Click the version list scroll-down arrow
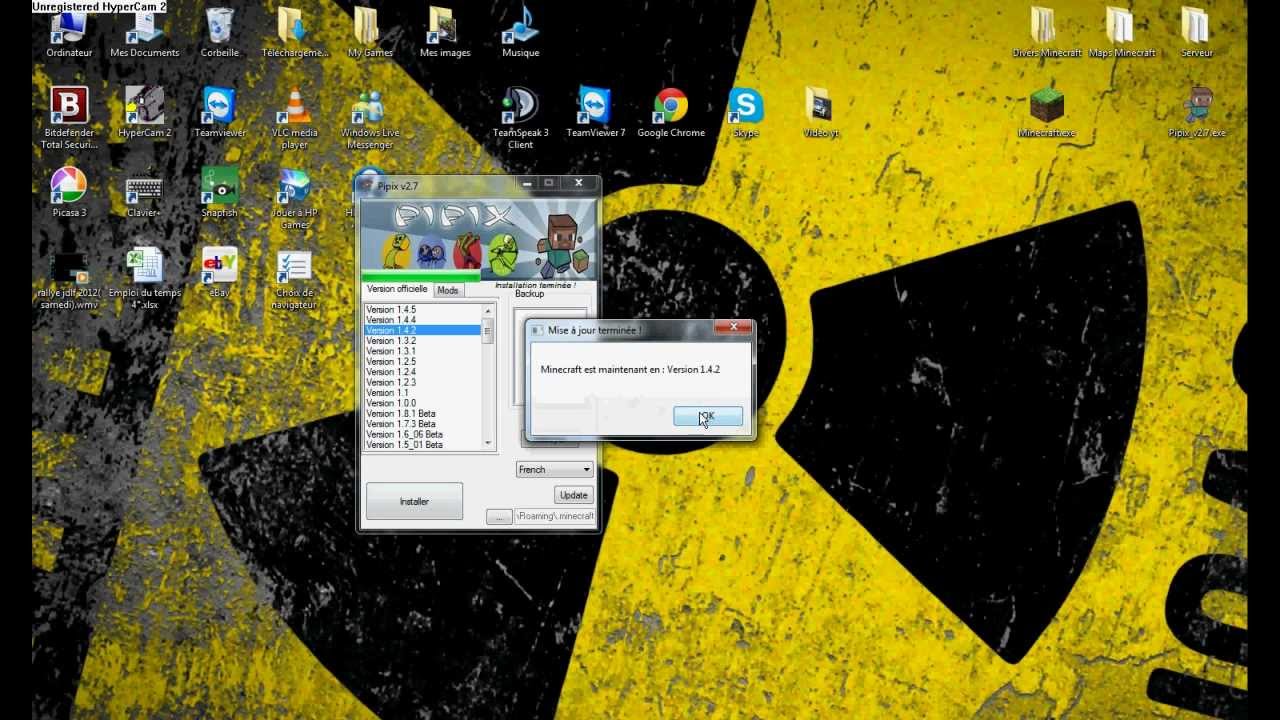 click(x=488, y=443)
